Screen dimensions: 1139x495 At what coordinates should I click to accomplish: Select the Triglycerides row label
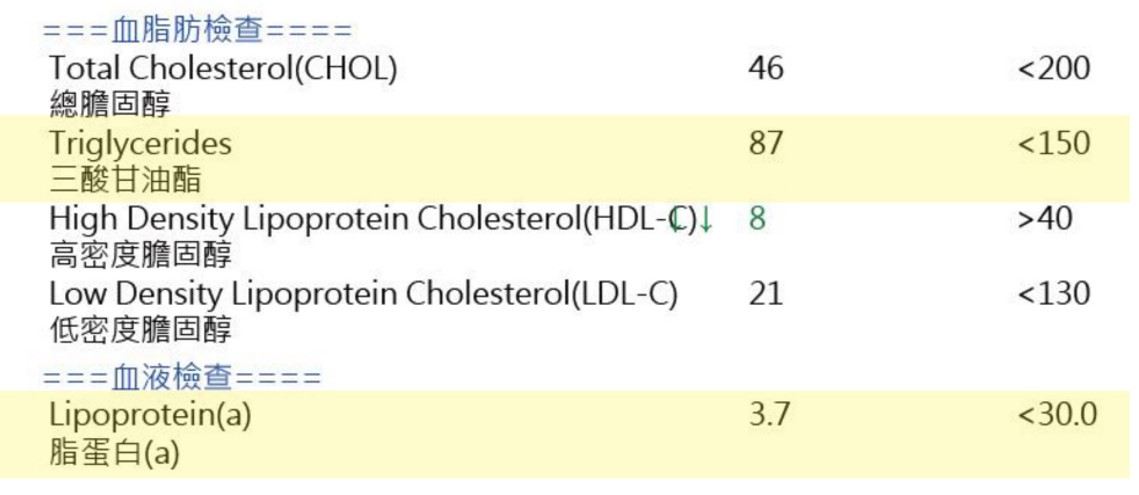click(141, 144)
